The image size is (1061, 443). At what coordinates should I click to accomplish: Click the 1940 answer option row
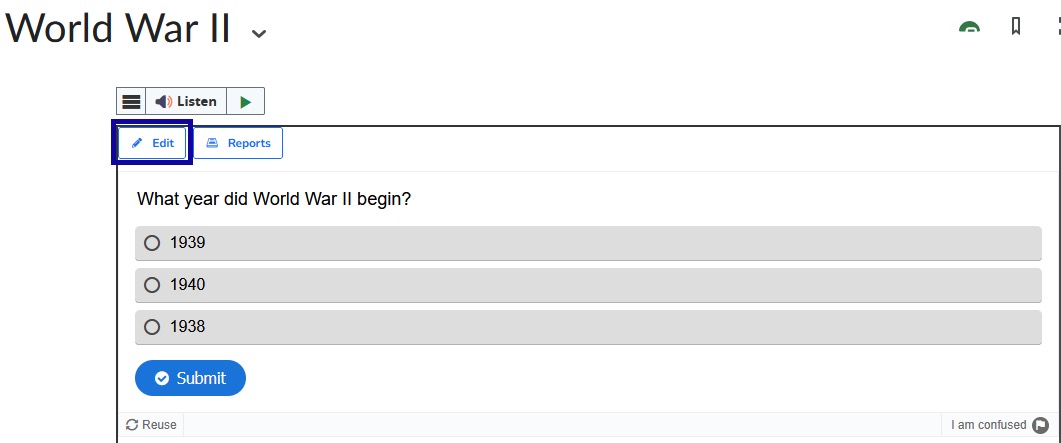point(588,285)
